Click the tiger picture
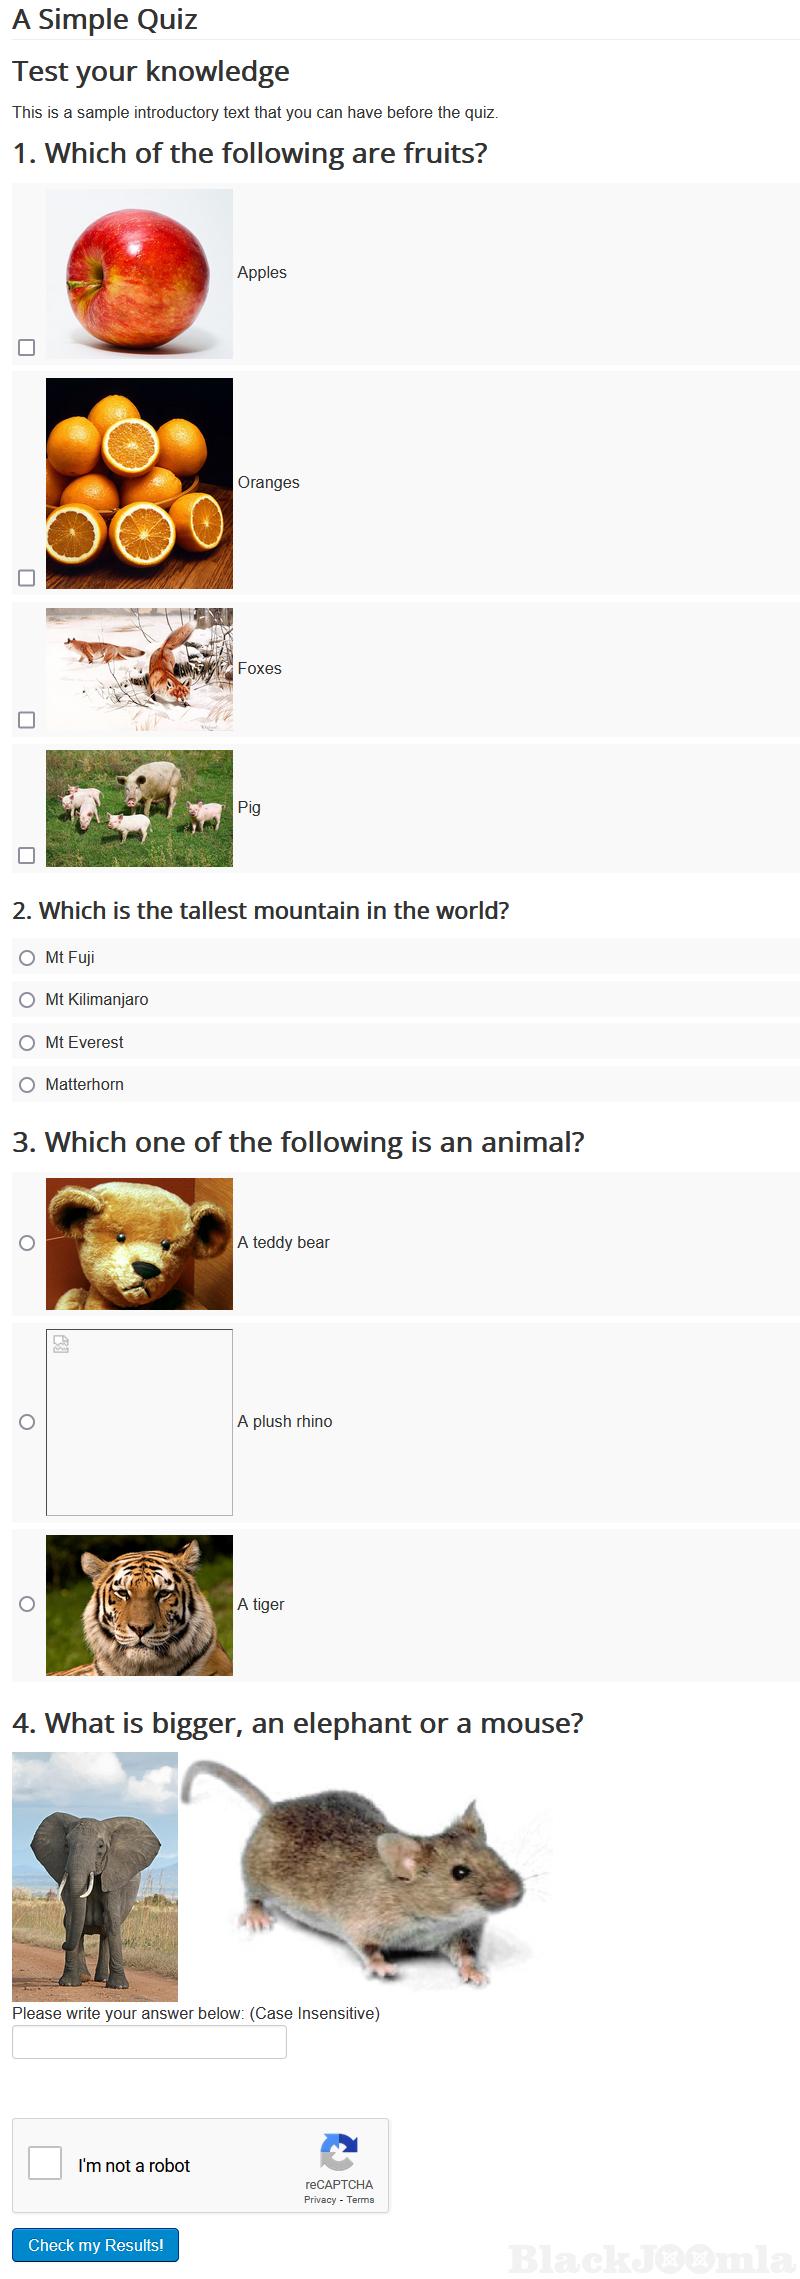The image size is (800, 2279). click(139, 1605)
